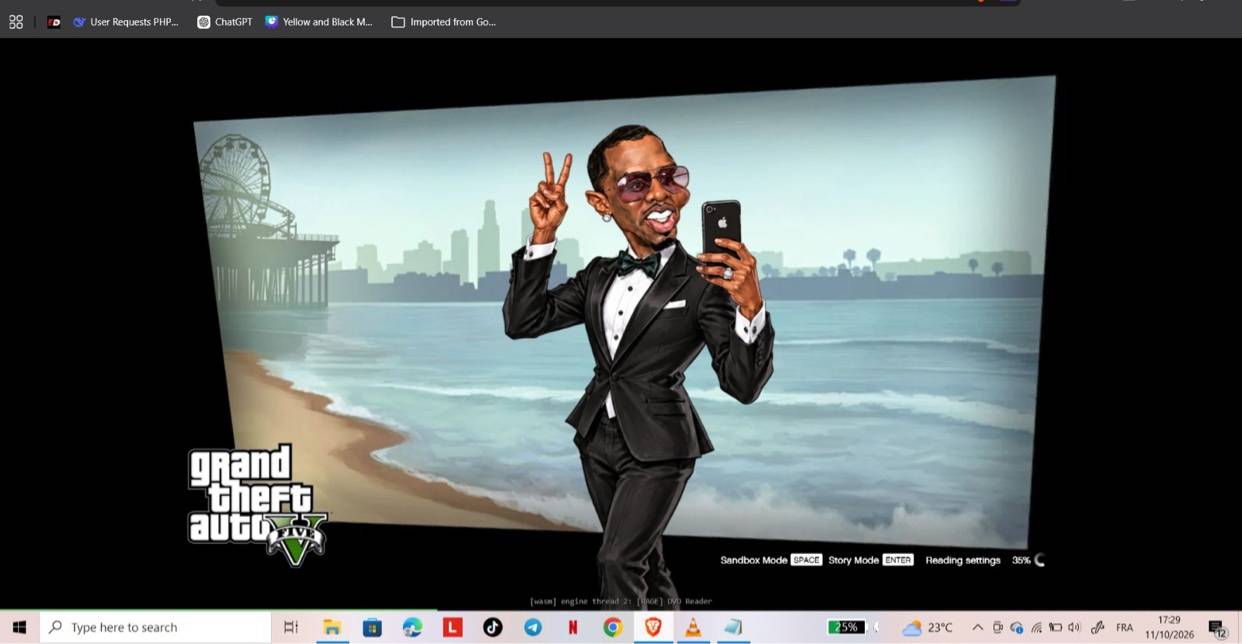
Task: Open the 23°C weather widget
Action: [927, 628]
